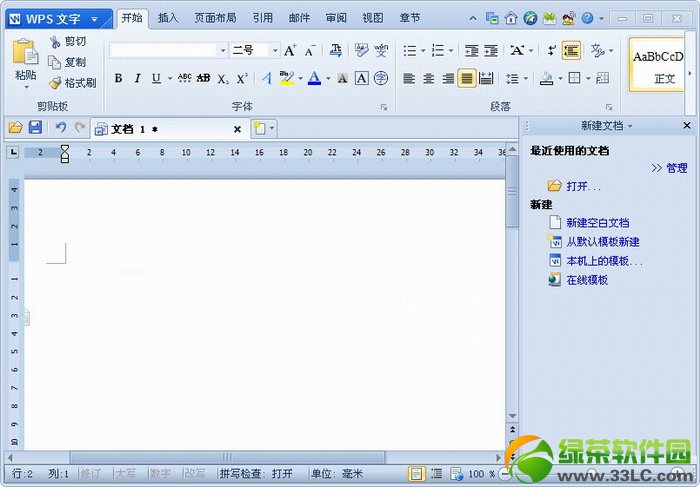Click 在线模板 link
The height and width of the screenshot is (497, 700).
[x=587, y=280]
